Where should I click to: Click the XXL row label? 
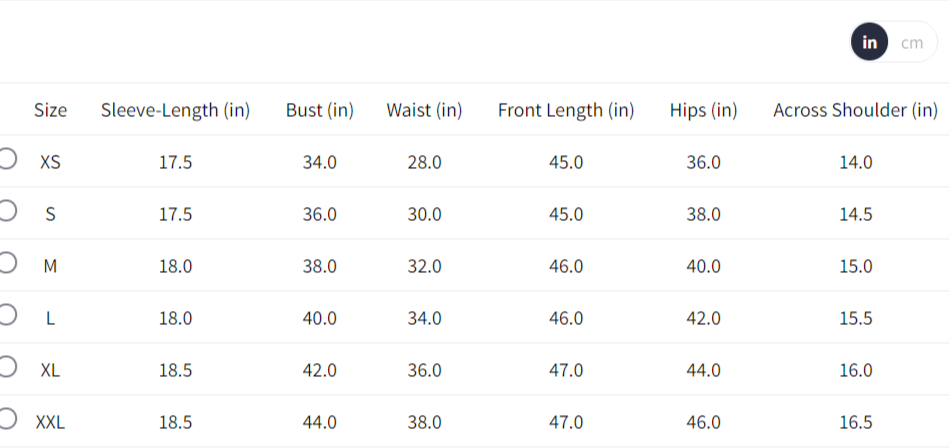point(50,422)
